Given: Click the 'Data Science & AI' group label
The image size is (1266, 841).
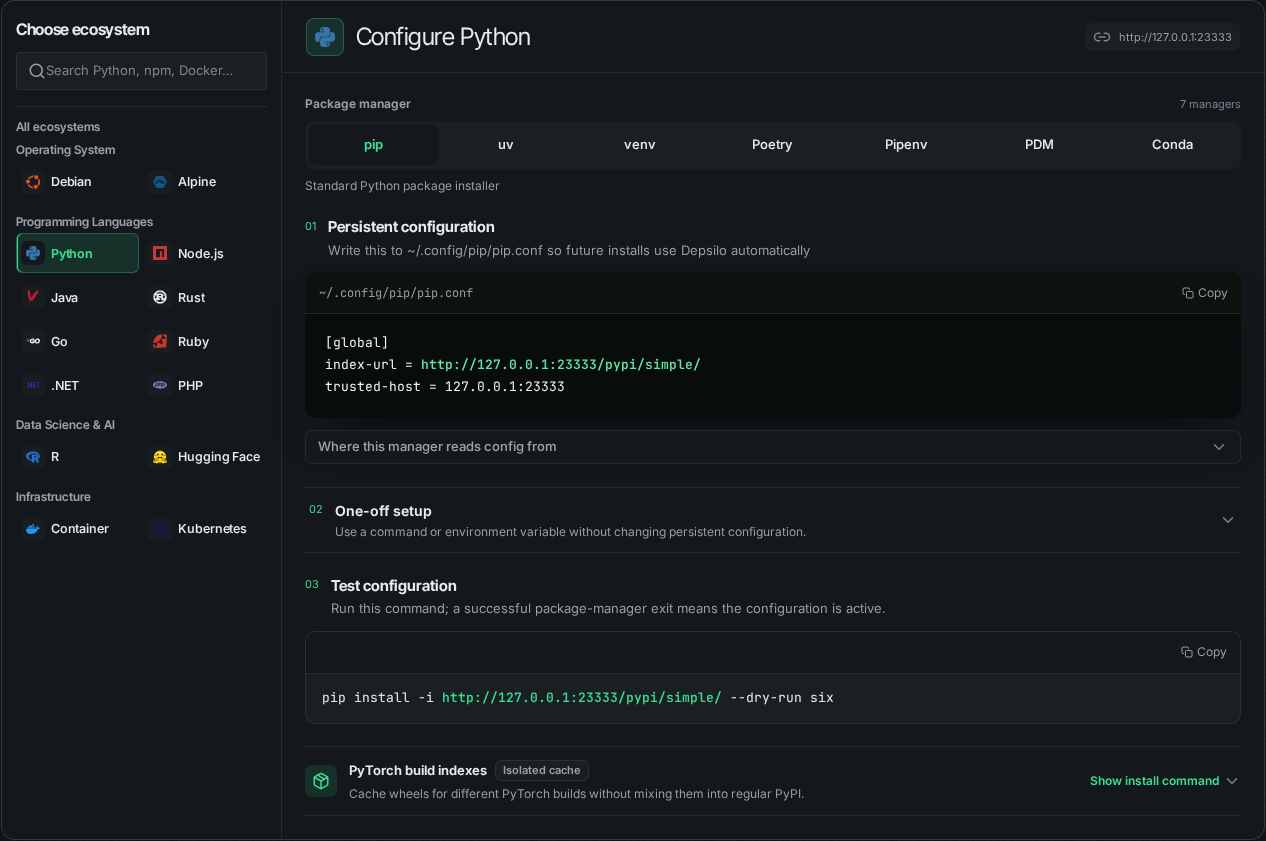Looking at the screenshot, I should point(66,425).
